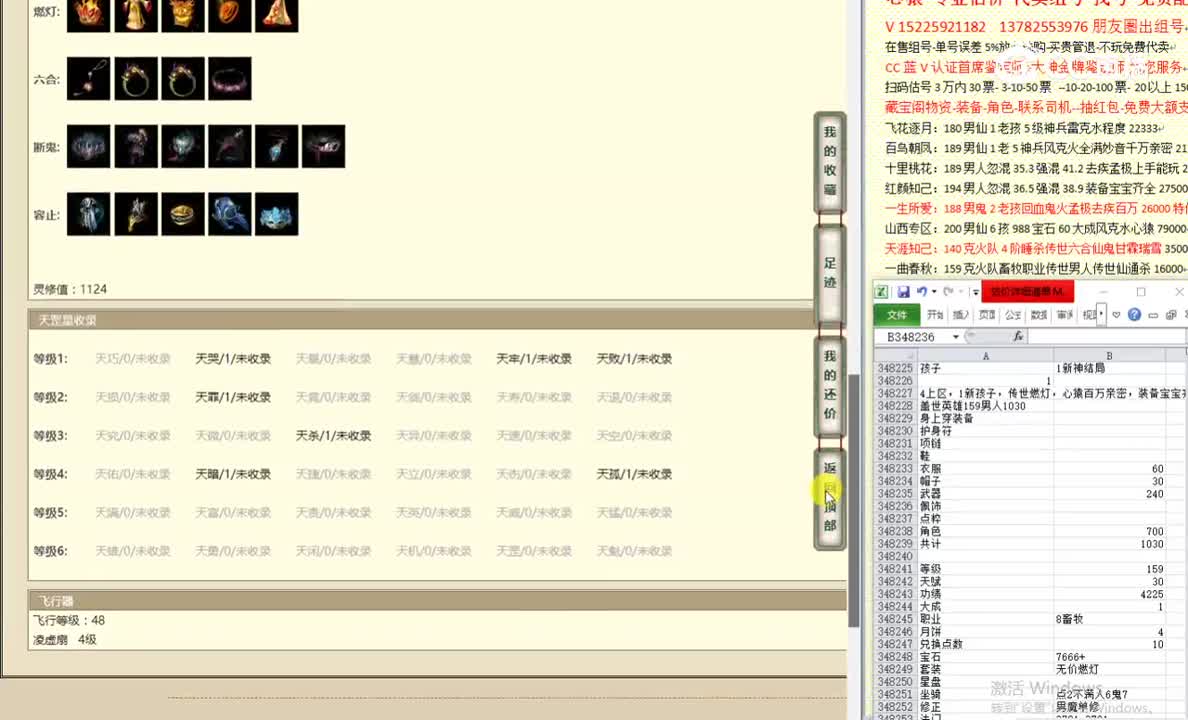Select the first item icon in the 燃灯 row

(x=88, y=15)
